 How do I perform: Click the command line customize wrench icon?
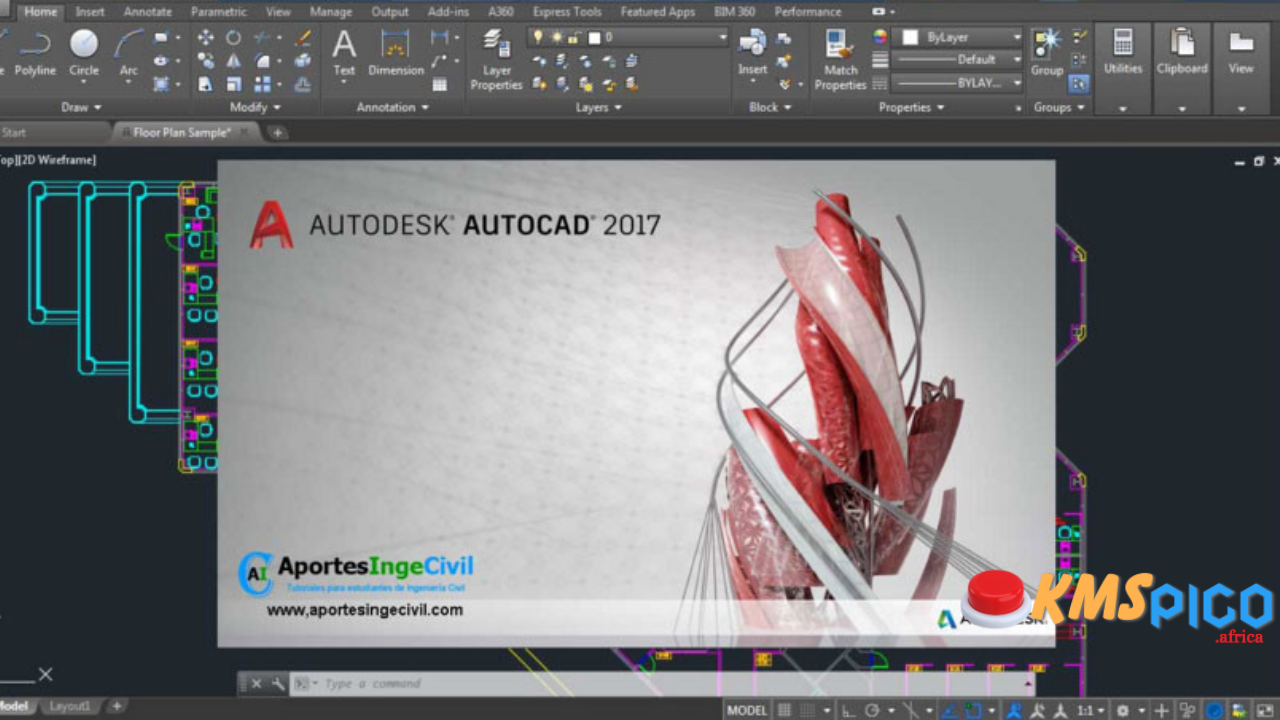tap(278, 684)
